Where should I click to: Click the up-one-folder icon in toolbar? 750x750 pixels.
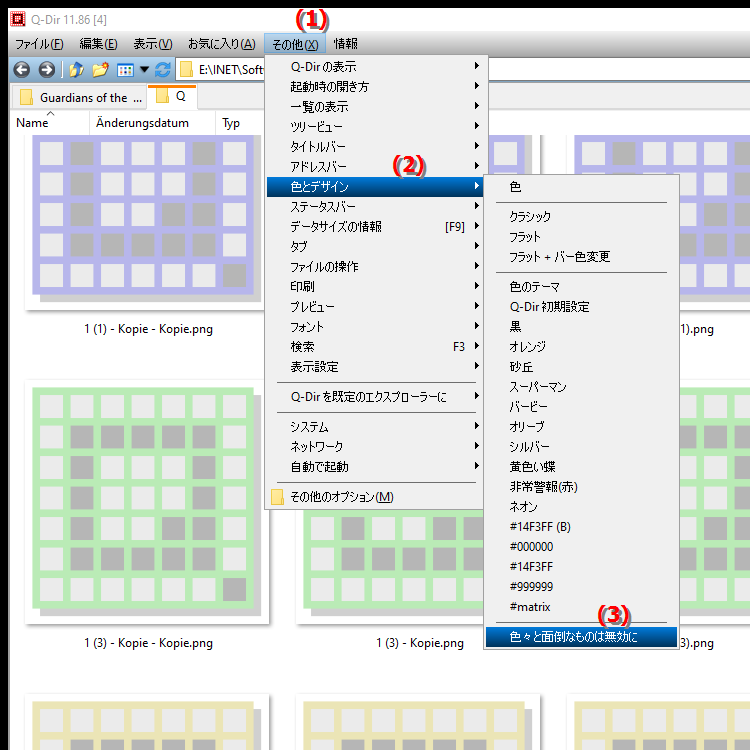click(x=77, y=70)
